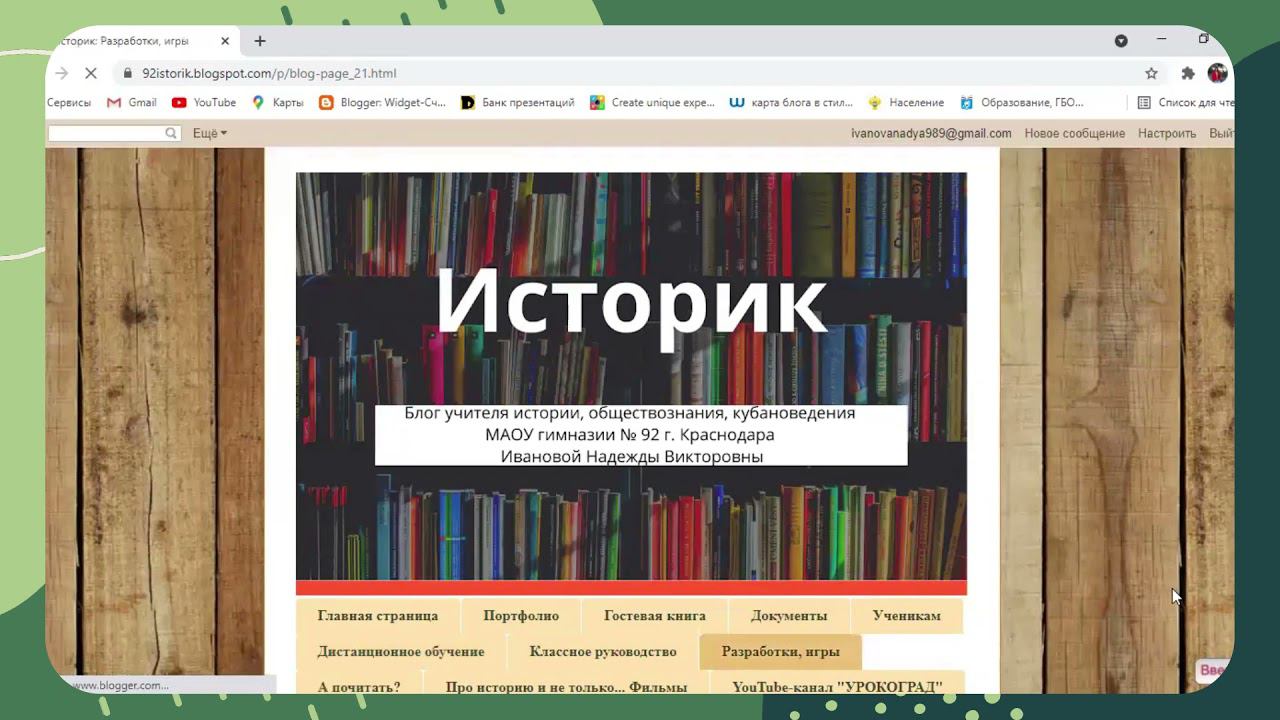Bookmark this page with the star icon
Screen dimensions: 1280x720
pos(1151,73)
